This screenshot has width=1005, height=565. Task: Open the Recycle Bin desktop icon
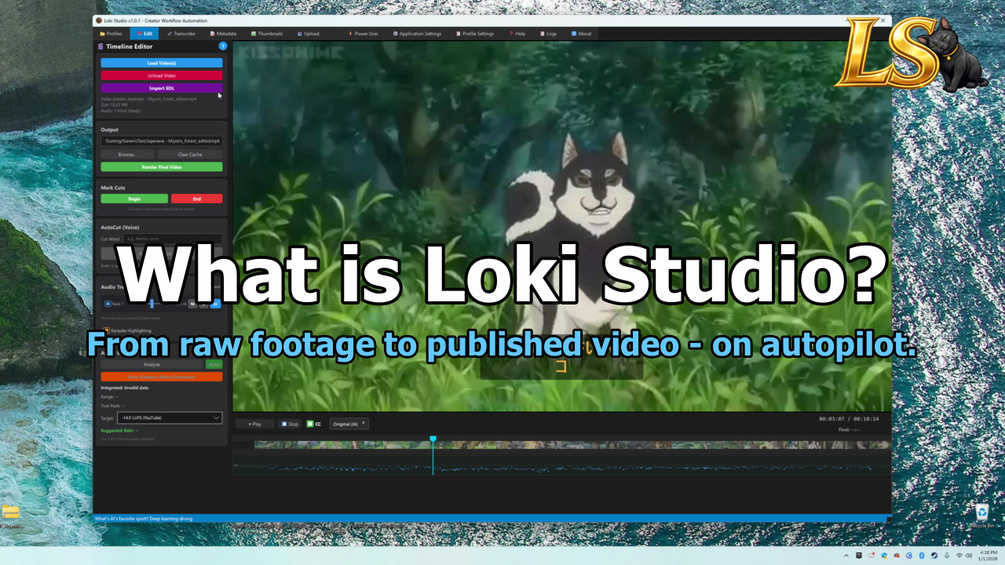[x=983, y=515]
